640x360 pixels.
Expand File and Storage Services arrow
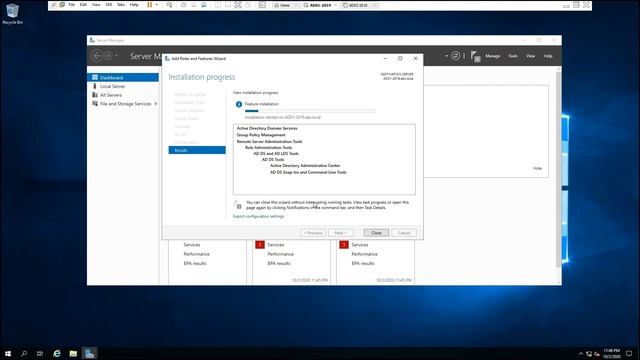point(156,104)
